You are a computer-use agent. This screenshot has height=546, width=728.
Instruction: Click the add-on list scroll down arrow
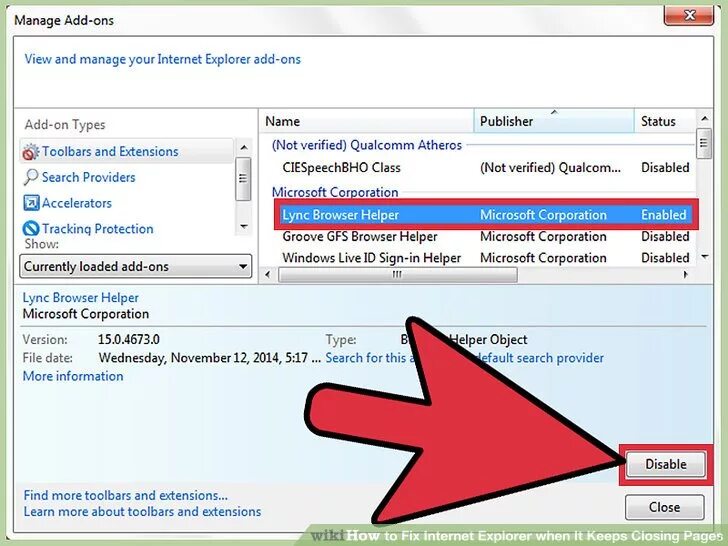704,257
